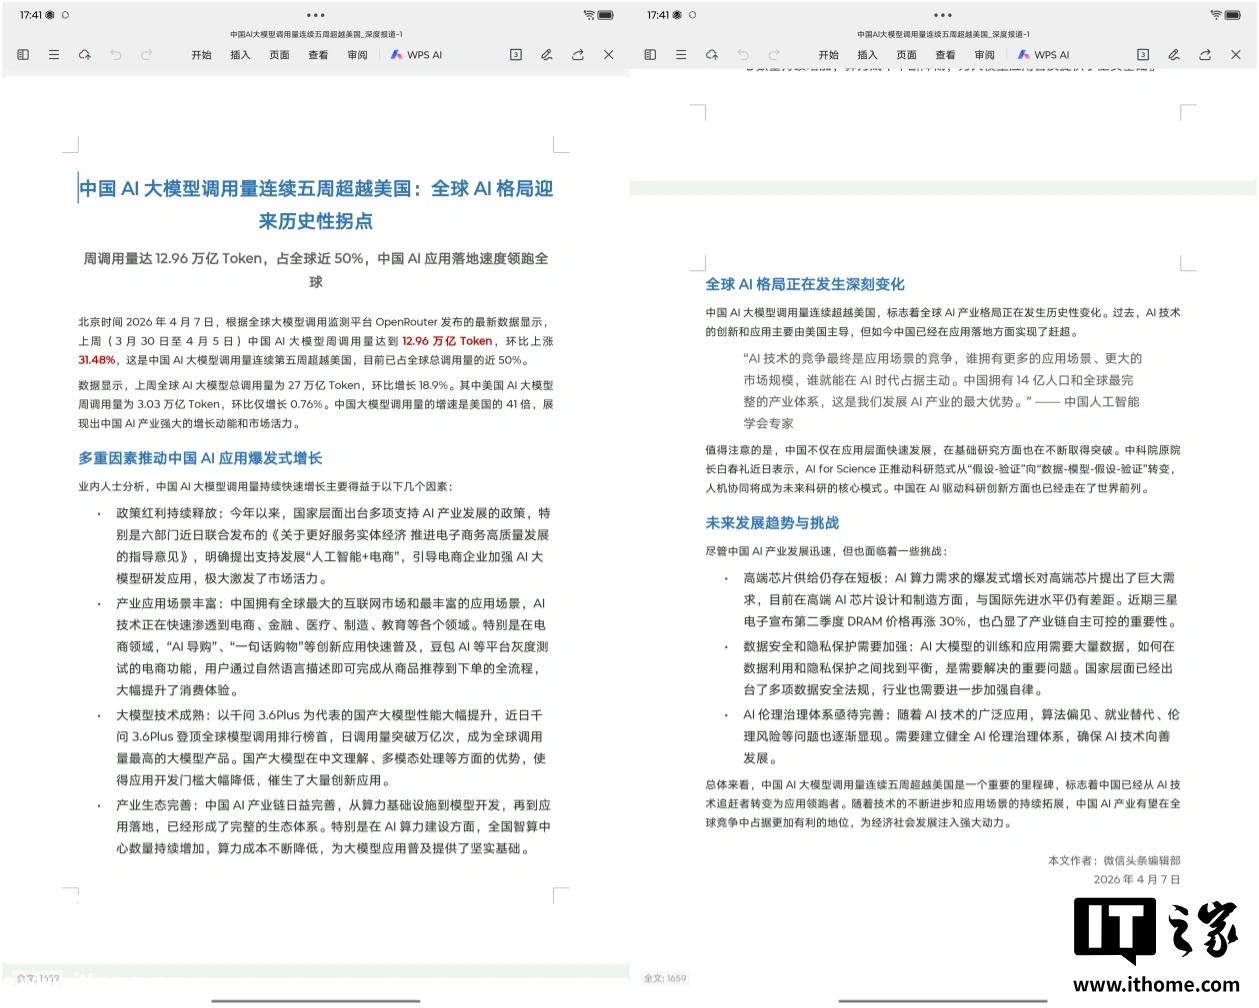Toggle edit mode with the pen icon
1259x1008 pixels.
click(546, 55)
